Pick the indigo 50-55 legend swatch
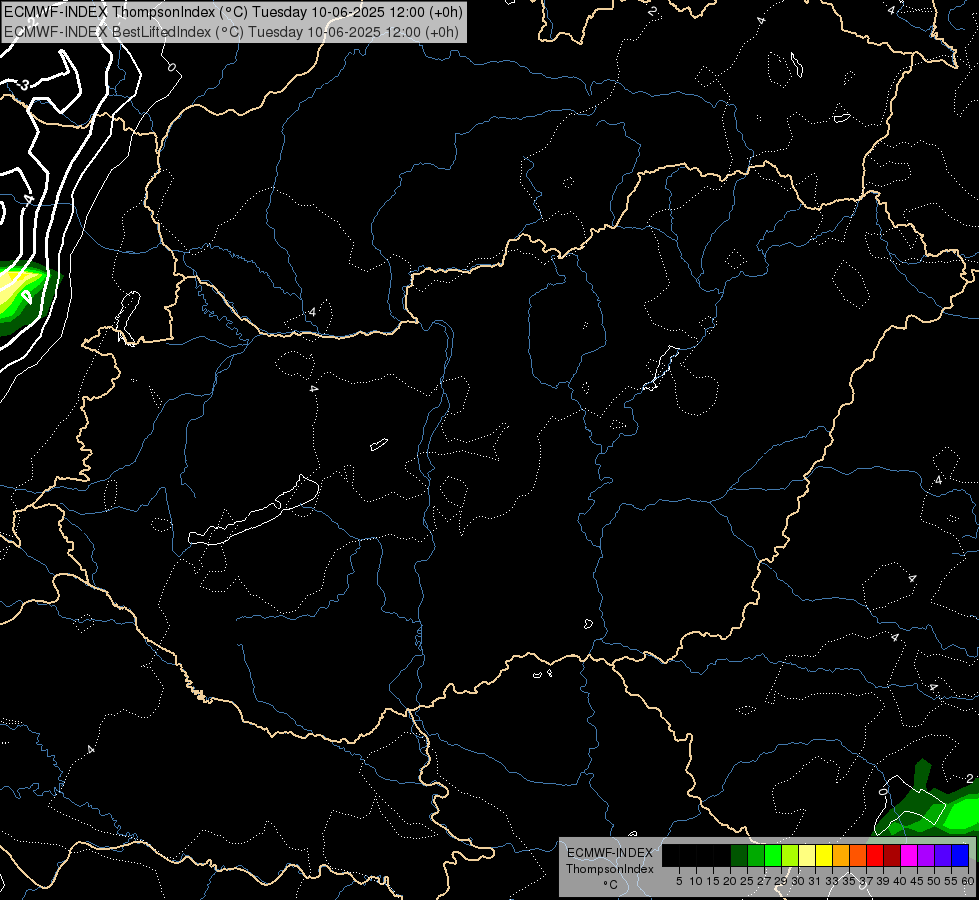The height and width of the screenshot is (900, 979). pyautogui.click(x=943, y=855)
